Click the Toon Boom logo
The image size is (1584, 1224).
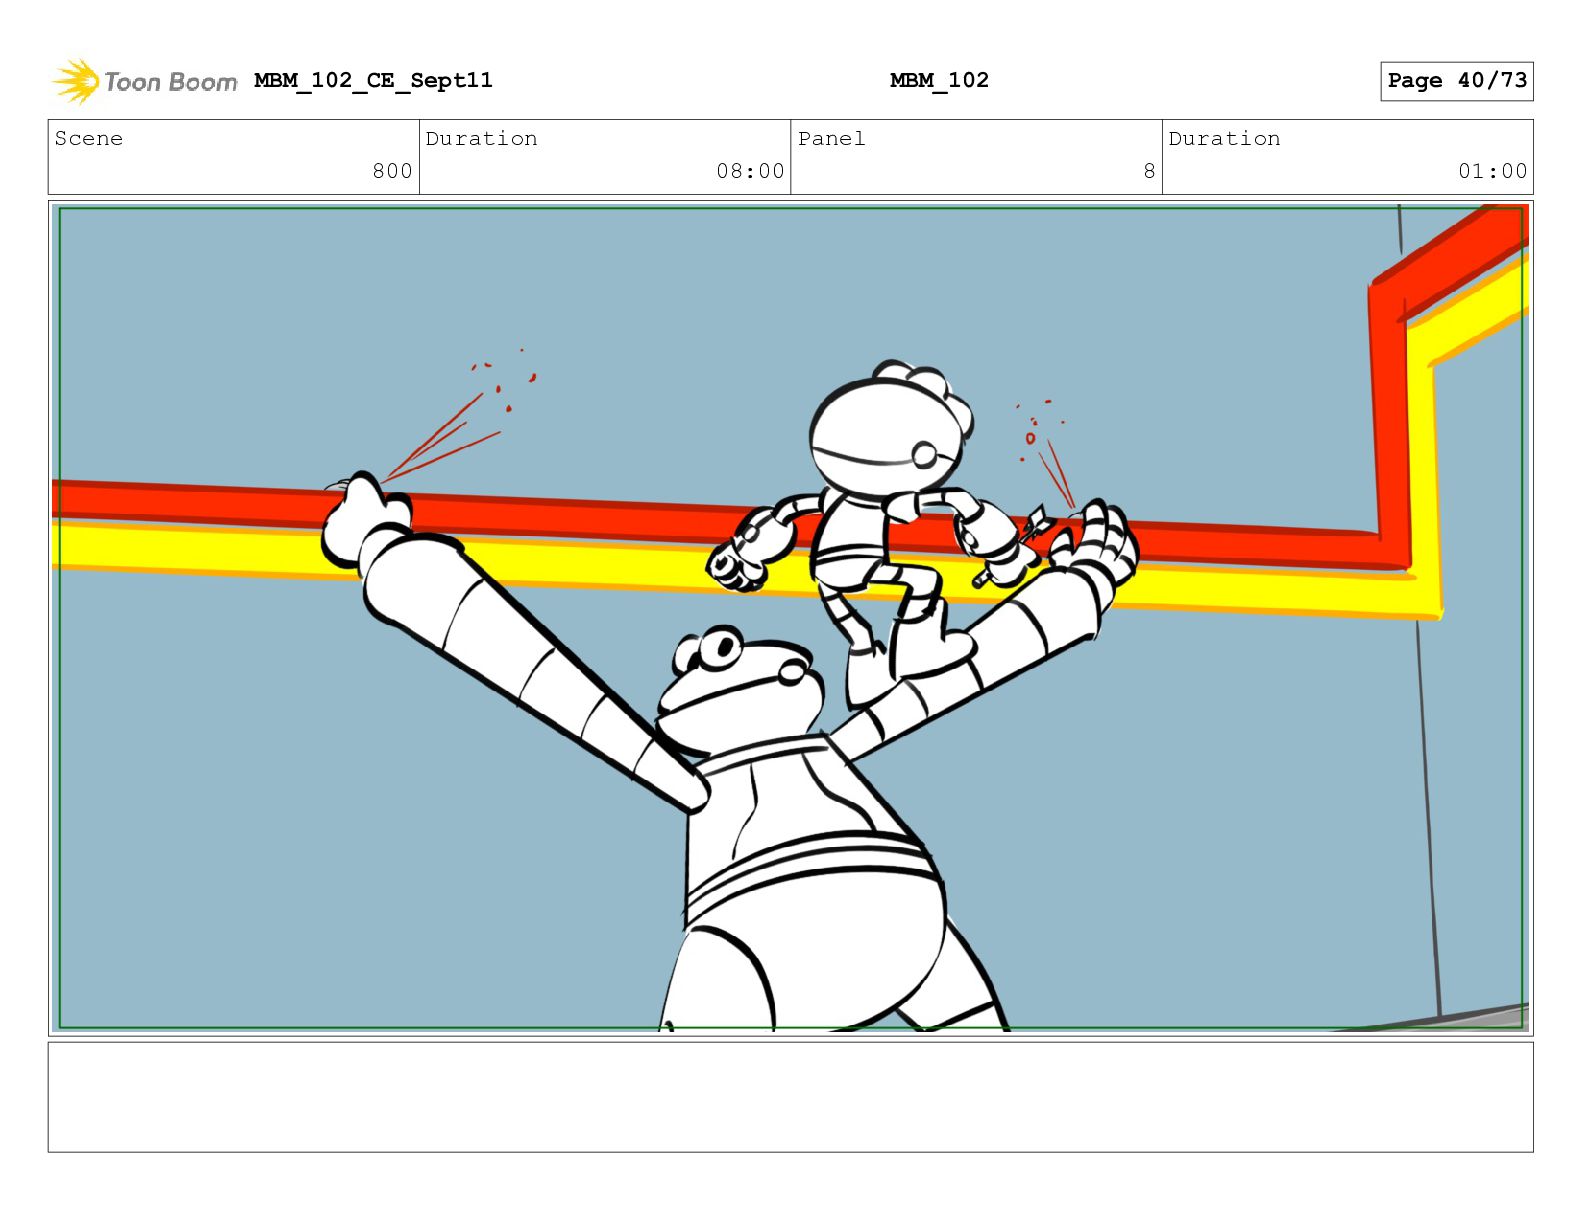(145, 81)
